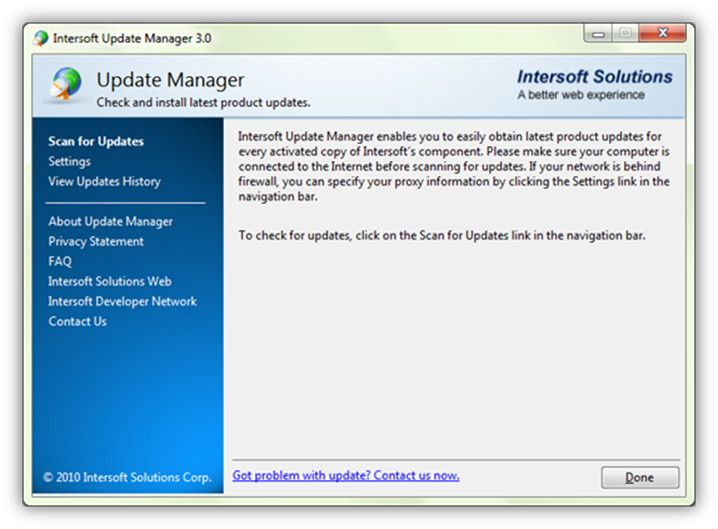
Task: Click the Done button
Action: pyautogui.click(x=640, y=477)
